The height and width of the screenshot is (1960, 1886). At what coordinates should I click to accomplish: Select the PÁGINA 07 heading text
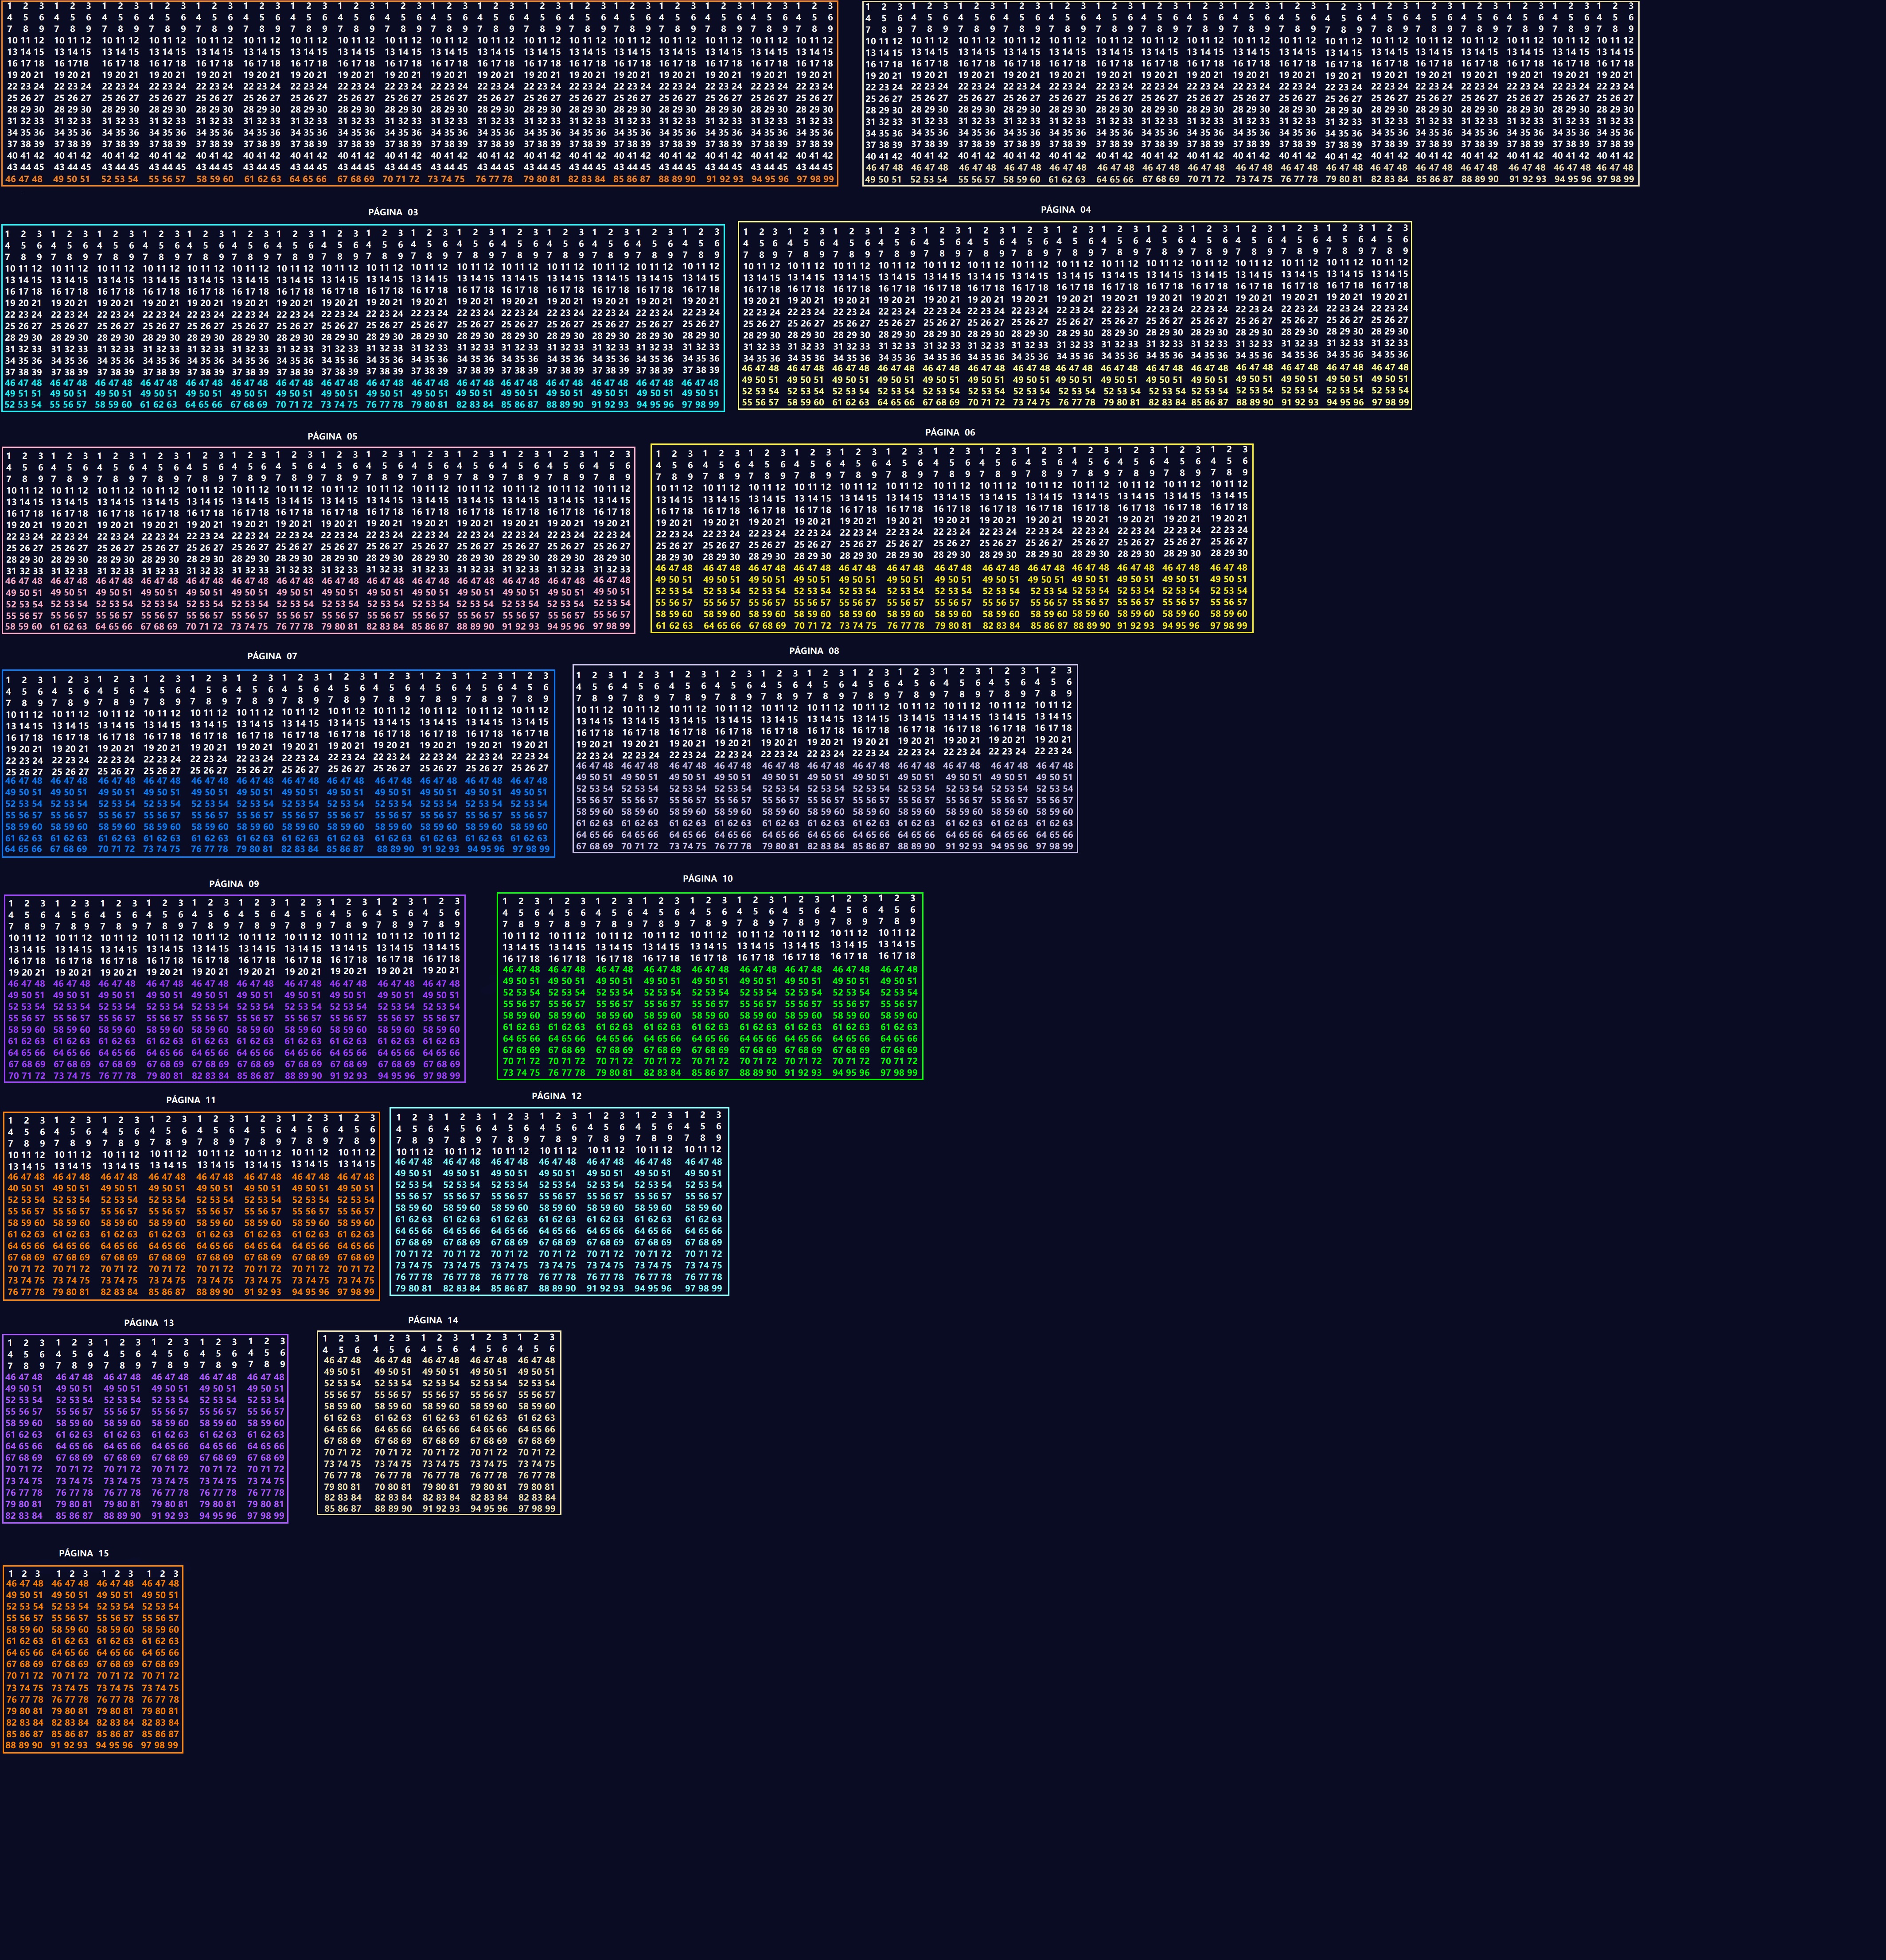[x=272, y=656]
